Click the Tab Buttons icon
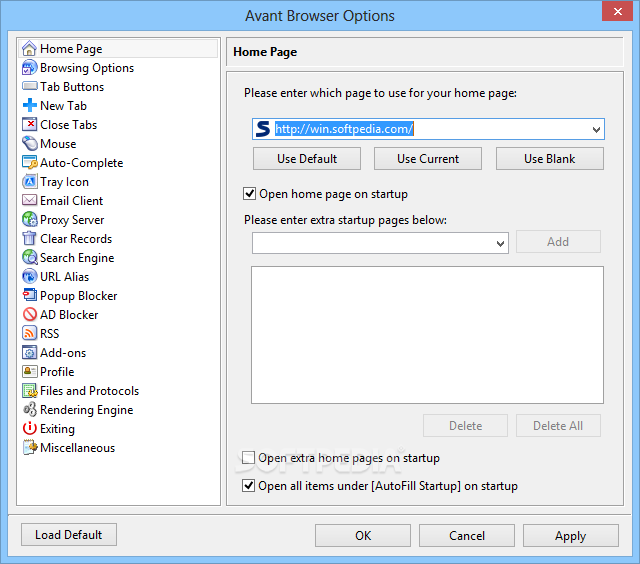640x564 pixels. point(29,87)
